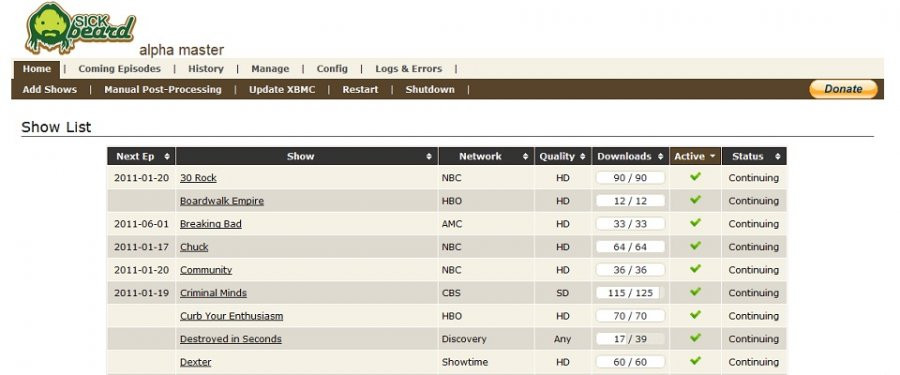Click the Show List heading

pos(56,127)
